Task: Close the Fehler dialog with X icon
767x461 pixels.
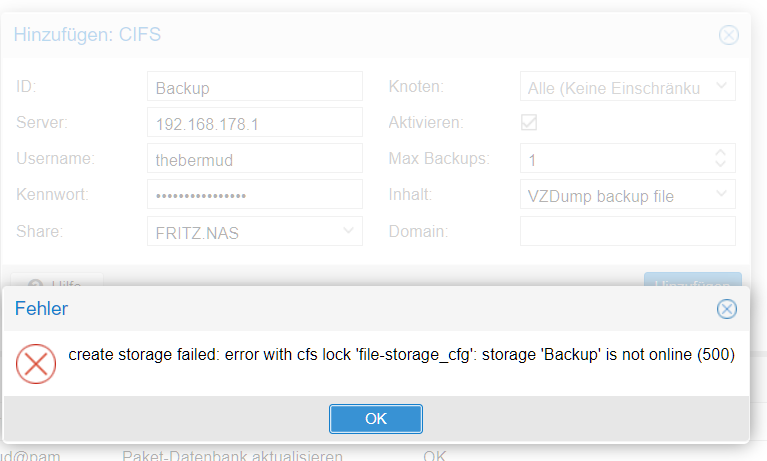Action: pyautogui.click(x=726, y=309)
